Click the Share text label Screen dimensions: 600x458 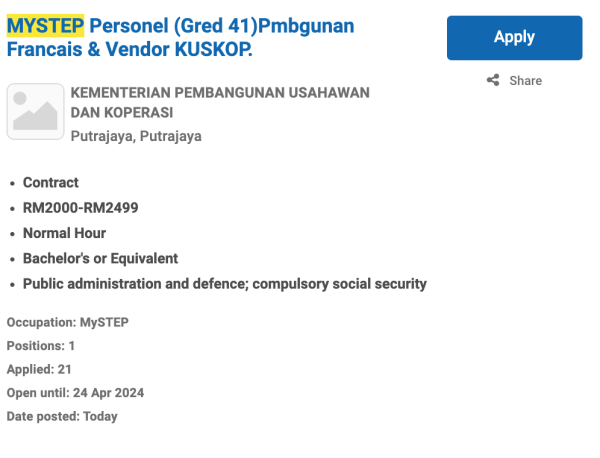[x=525, y=80]
